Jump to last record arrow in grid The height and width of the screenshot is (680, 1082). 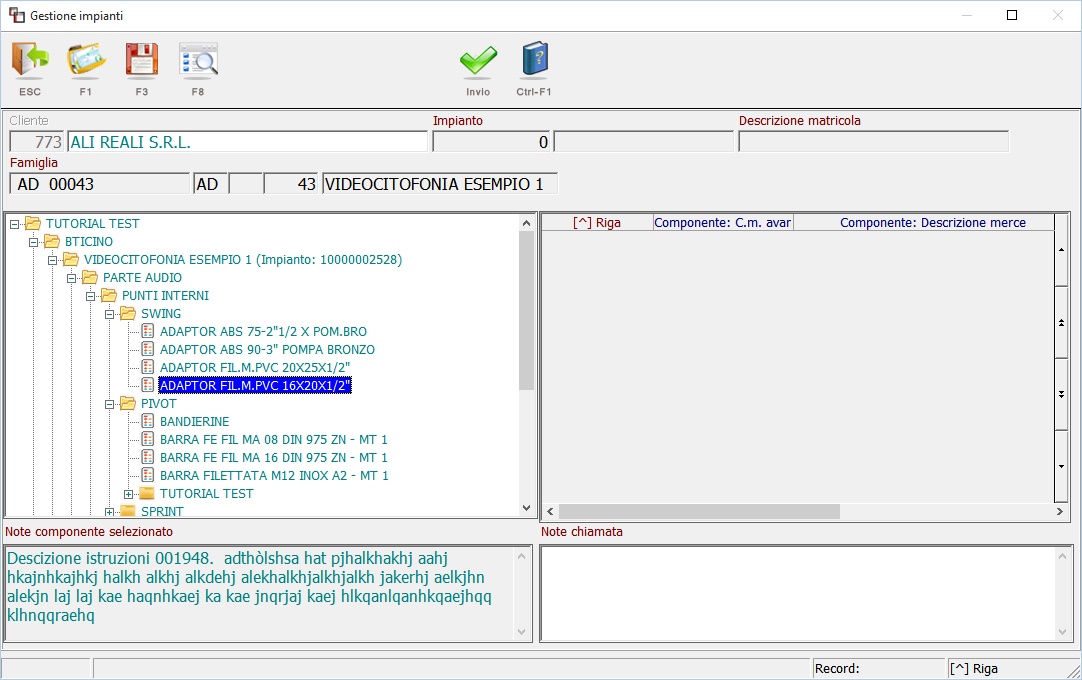pos(1061,466)
